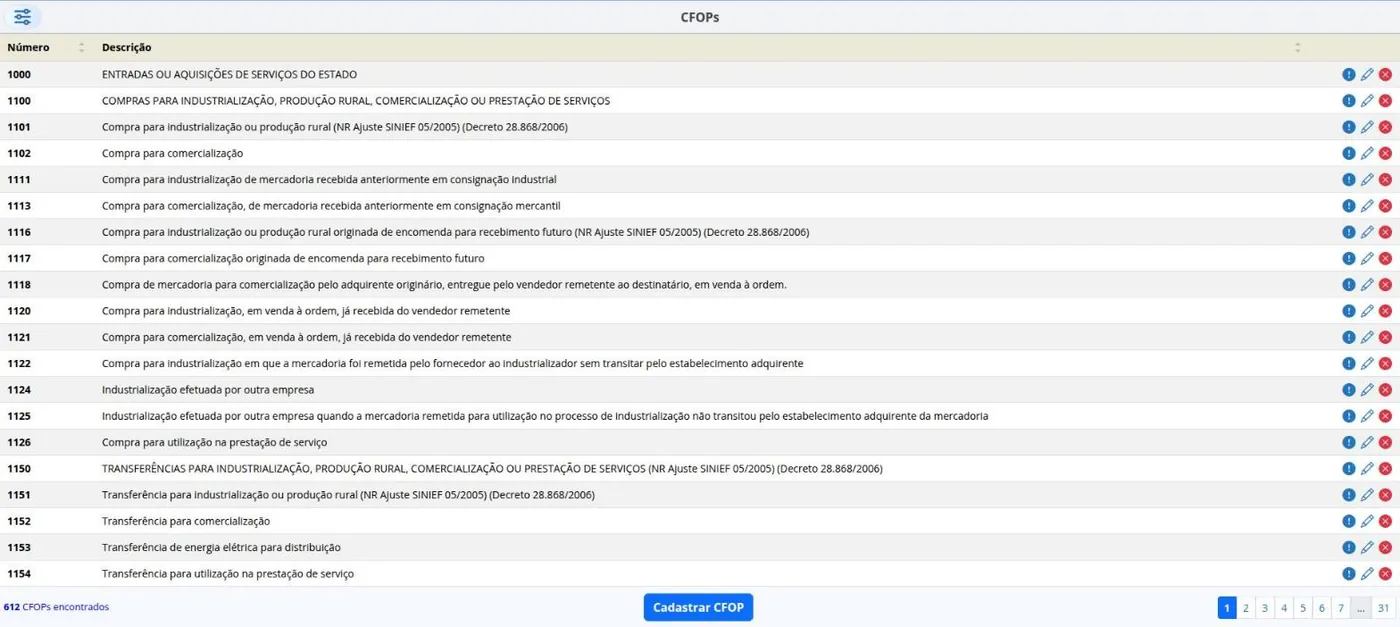Viewport: 1400px width, 627px height.
Task: Go to page 4 of results
Action: coord(1284,608)
